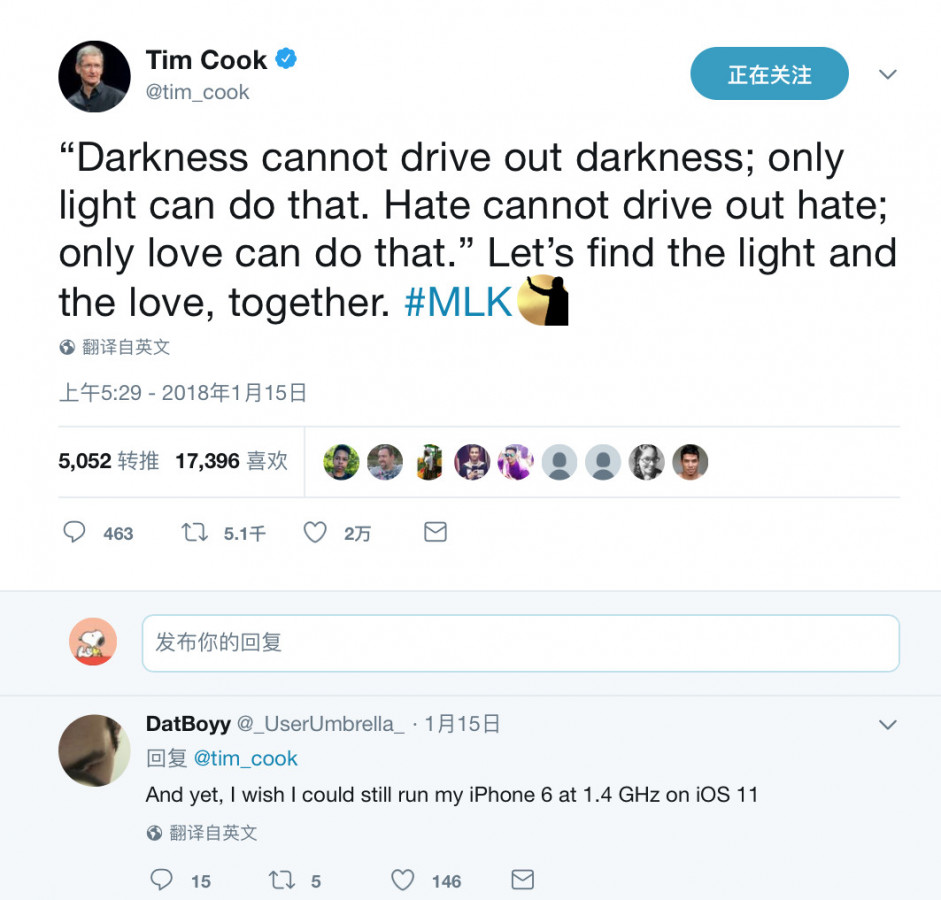941x900 pixels.
Task: Retweet DatBoyy's reply via the icon with 5
Action: pyautogui.click(x=281, y=880)
